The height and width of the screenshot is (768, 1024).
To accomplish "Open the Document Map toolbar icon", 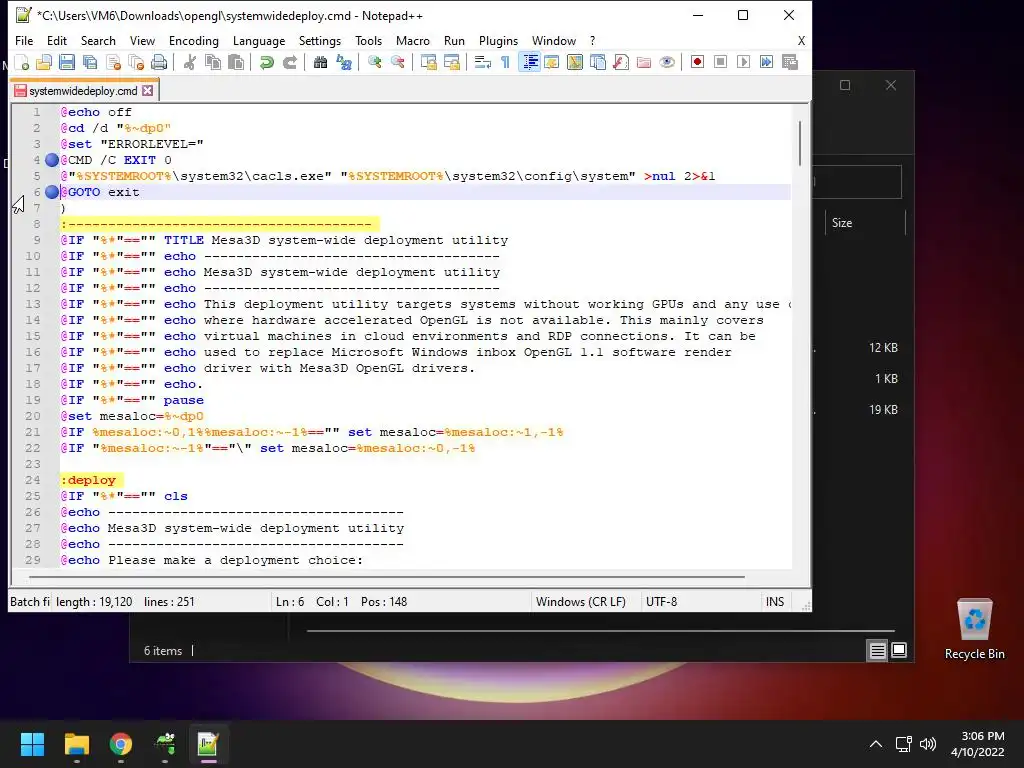I will [575, 63].
